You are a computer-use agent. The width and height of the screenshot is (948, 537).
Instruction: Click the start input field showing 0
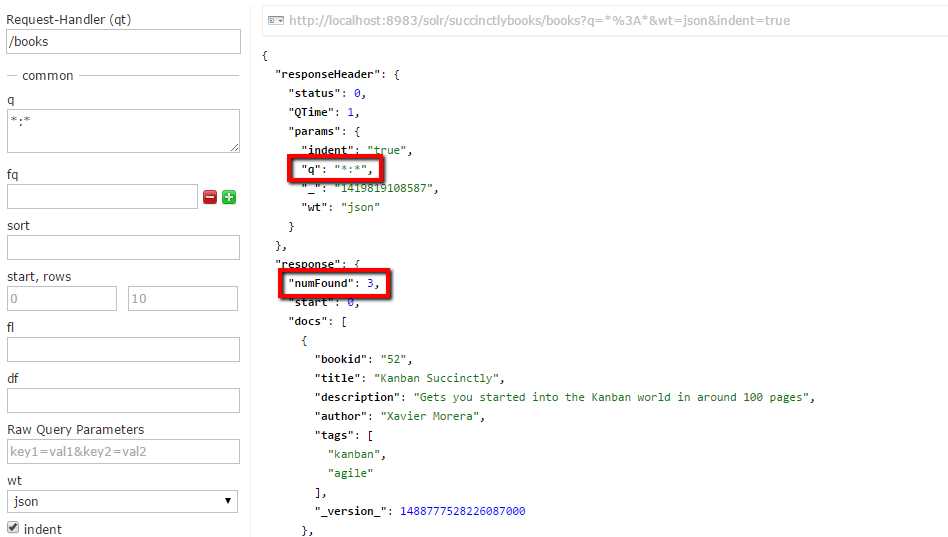pyautogui.click(x=62, y=299)
